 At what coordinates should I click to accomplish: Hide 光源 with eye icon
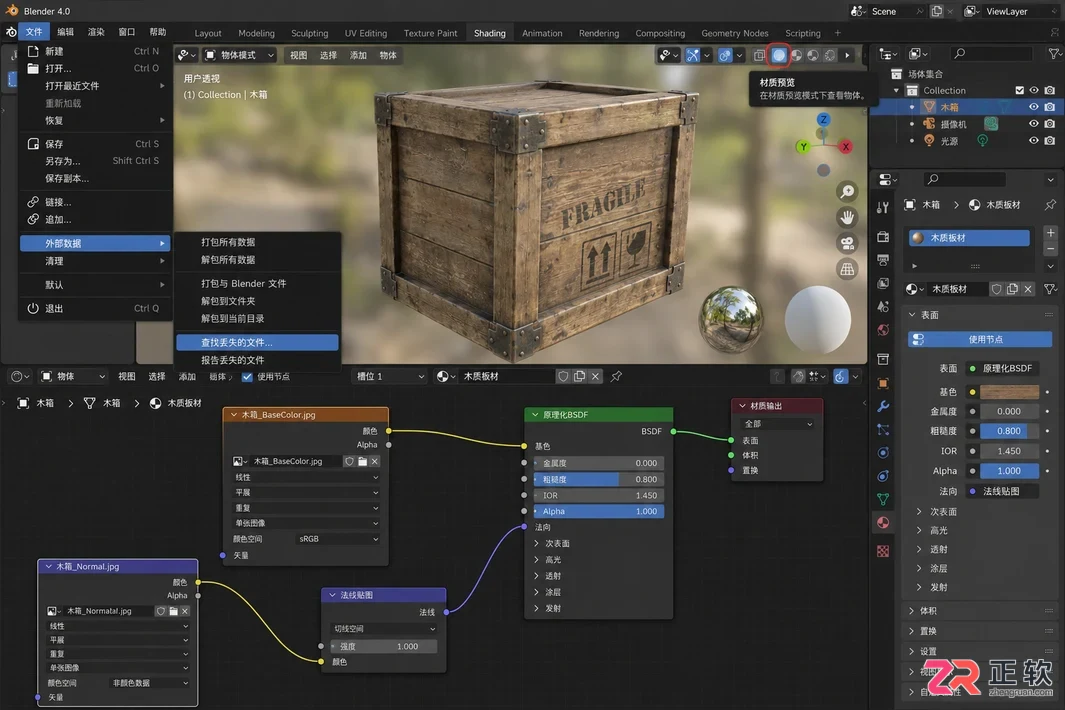tap(1034, 141)
